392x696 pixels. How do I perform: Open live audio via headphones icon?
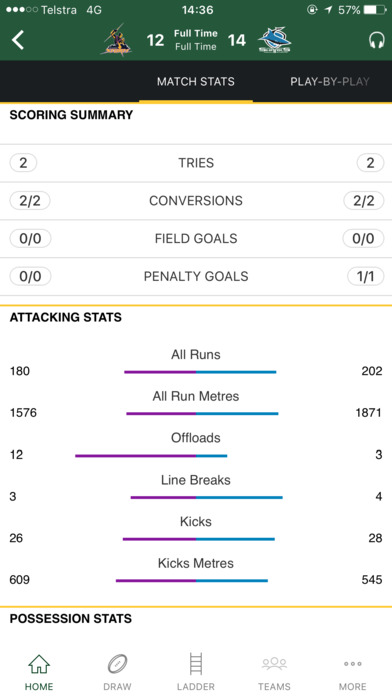pos(376,40)
